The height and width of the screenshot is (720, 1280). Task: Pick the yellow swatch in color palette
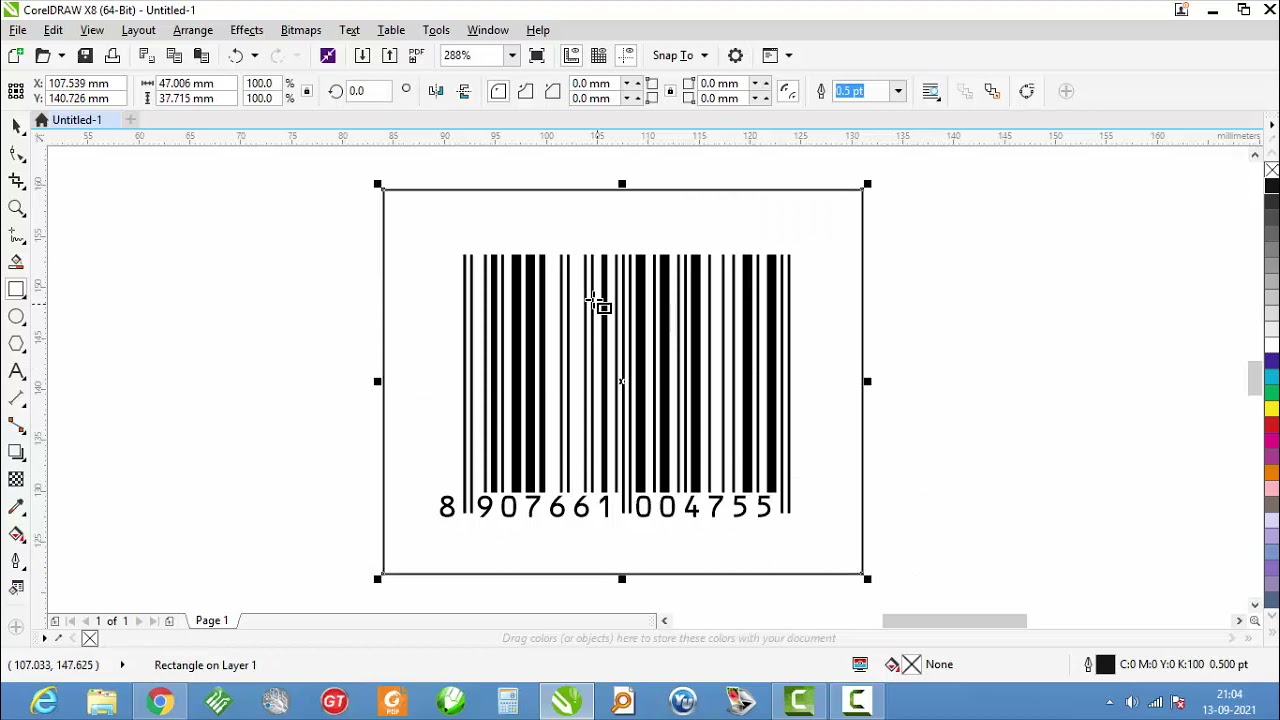coord(1272,407)
